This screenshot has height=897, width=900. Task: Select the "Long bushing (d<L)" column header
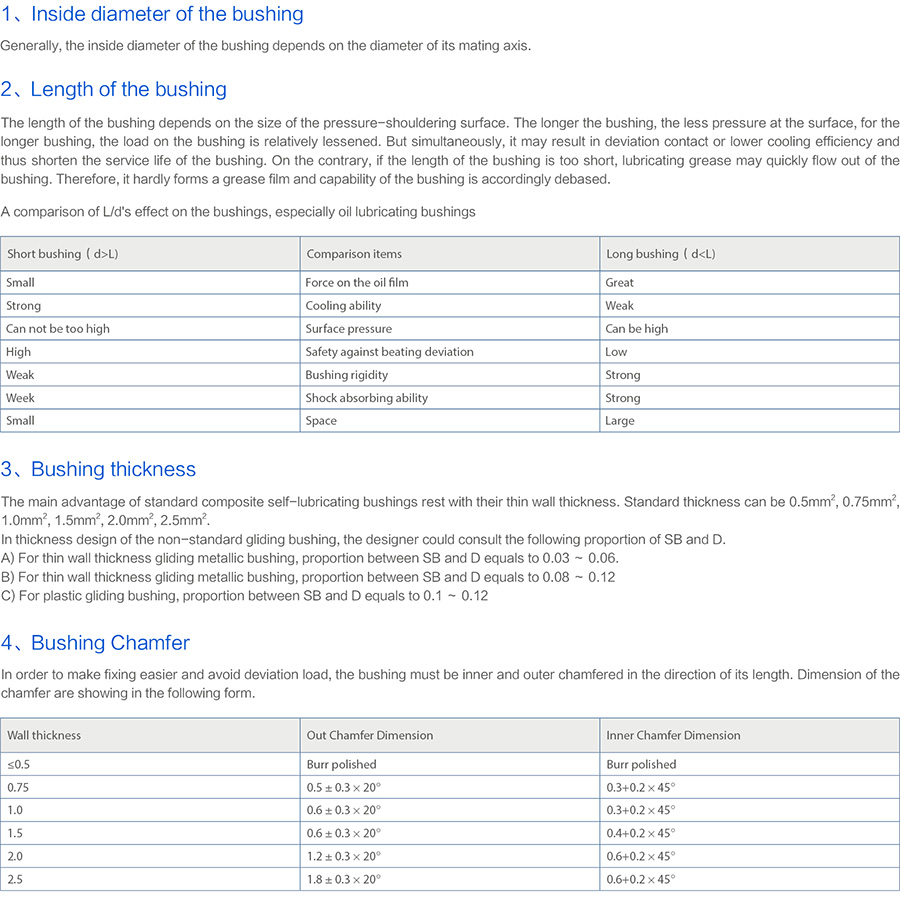[660, 254]
